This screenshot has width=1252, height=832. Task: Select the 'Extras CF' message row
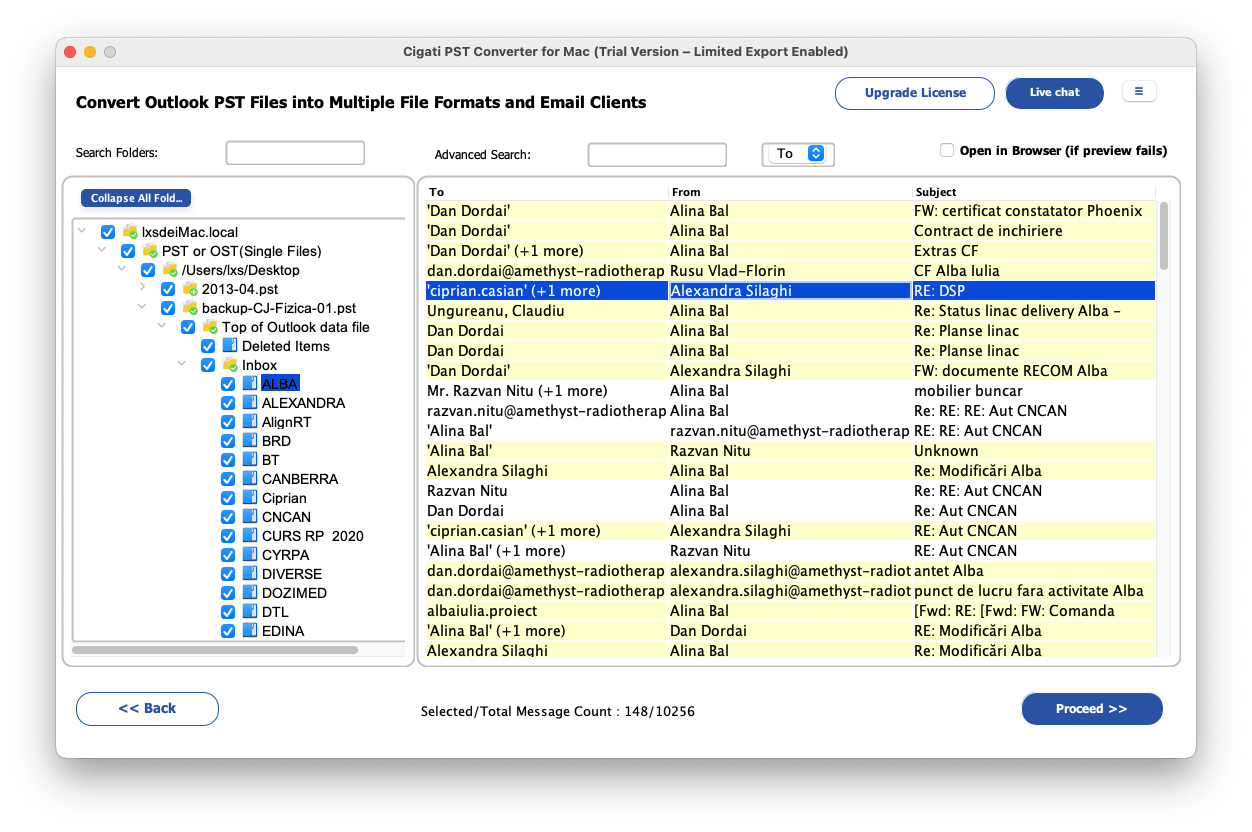coord(790,251)
